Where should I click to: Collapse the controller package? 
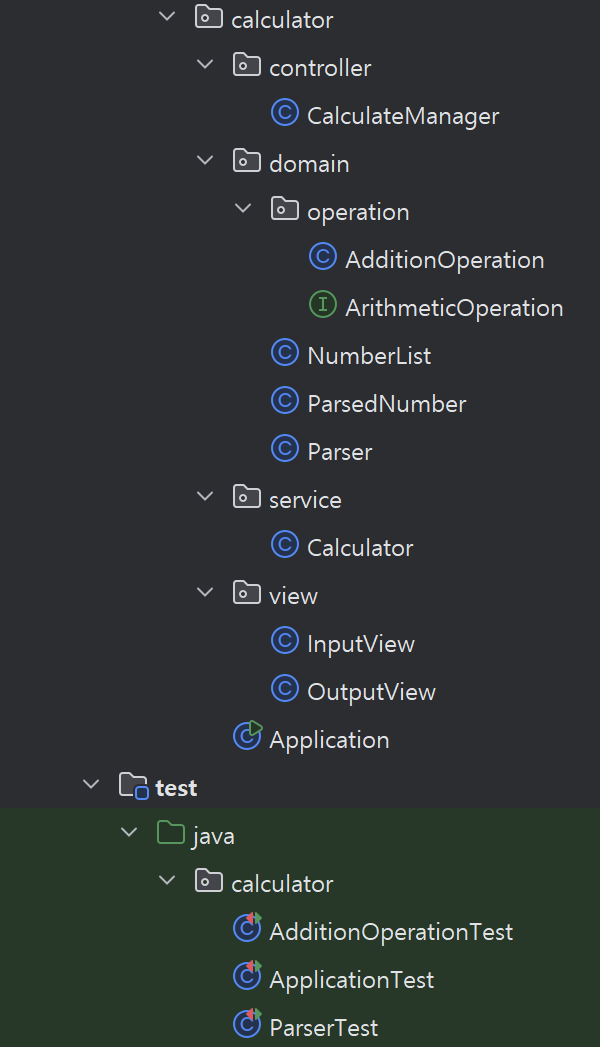[205, 65]
